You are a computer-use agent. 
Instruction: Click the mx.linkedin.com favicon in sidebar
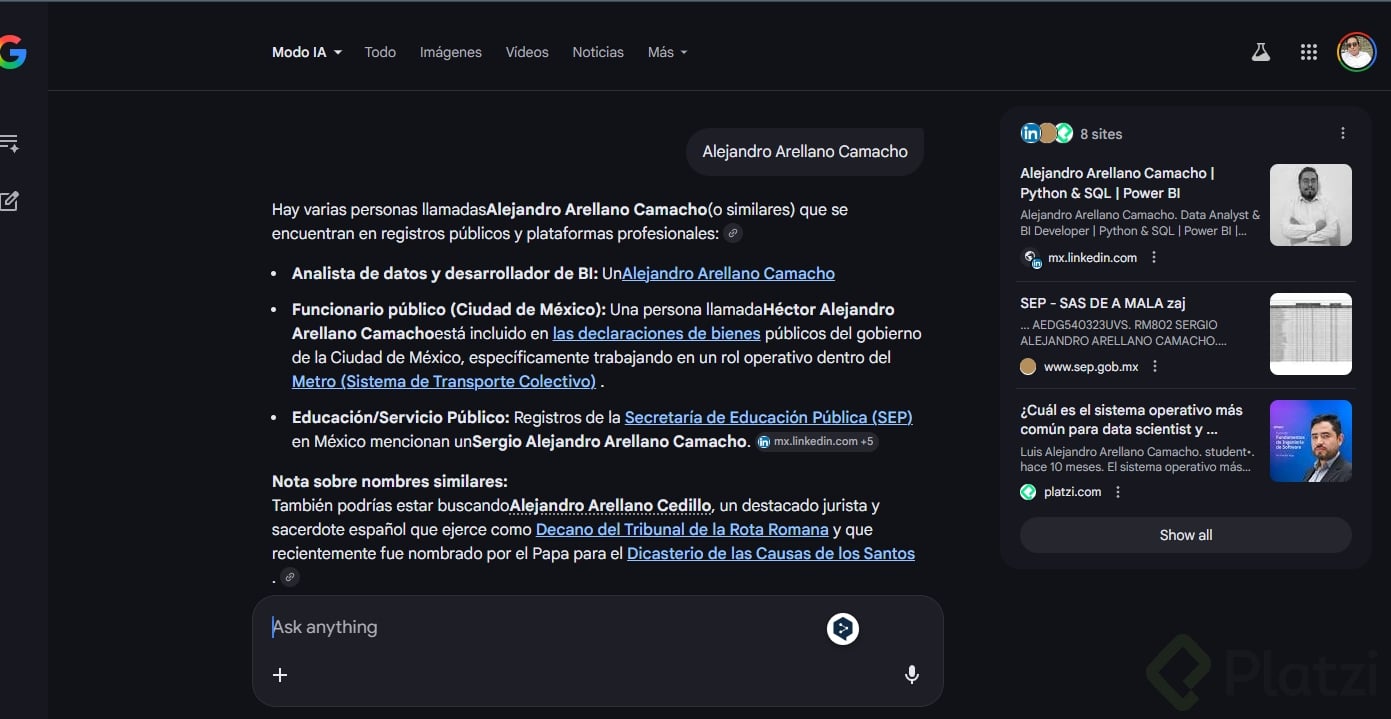point(1030,258)
